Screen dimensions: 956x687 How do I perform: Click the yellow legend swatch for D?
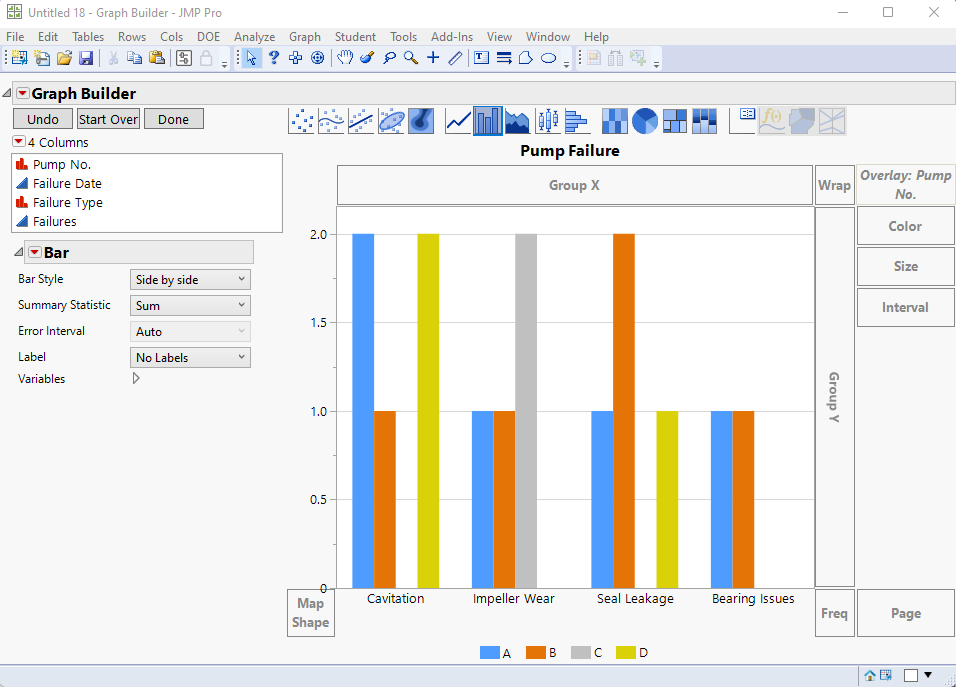click(x=626, y=653)
